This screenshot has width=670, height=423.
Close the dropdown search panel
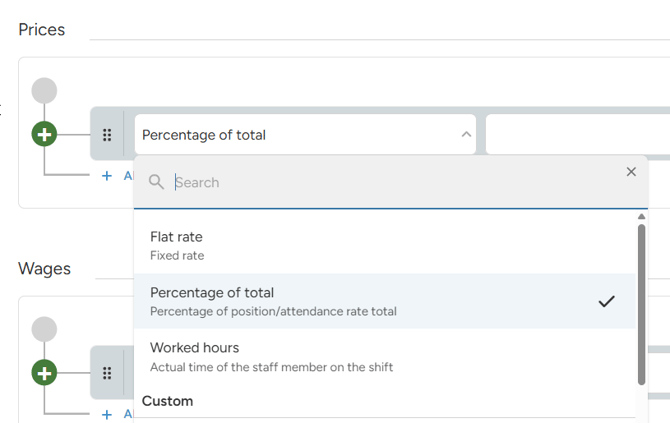(631, 172)
